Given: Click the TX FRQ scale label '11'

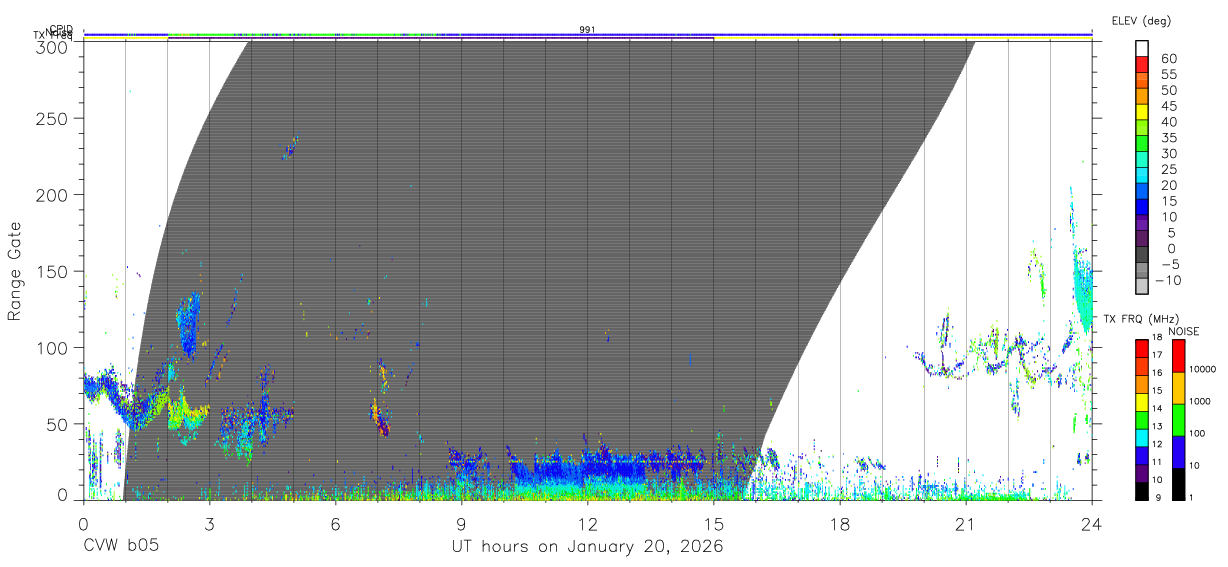Looking at the screenshot, I should tap(1156, 463).
